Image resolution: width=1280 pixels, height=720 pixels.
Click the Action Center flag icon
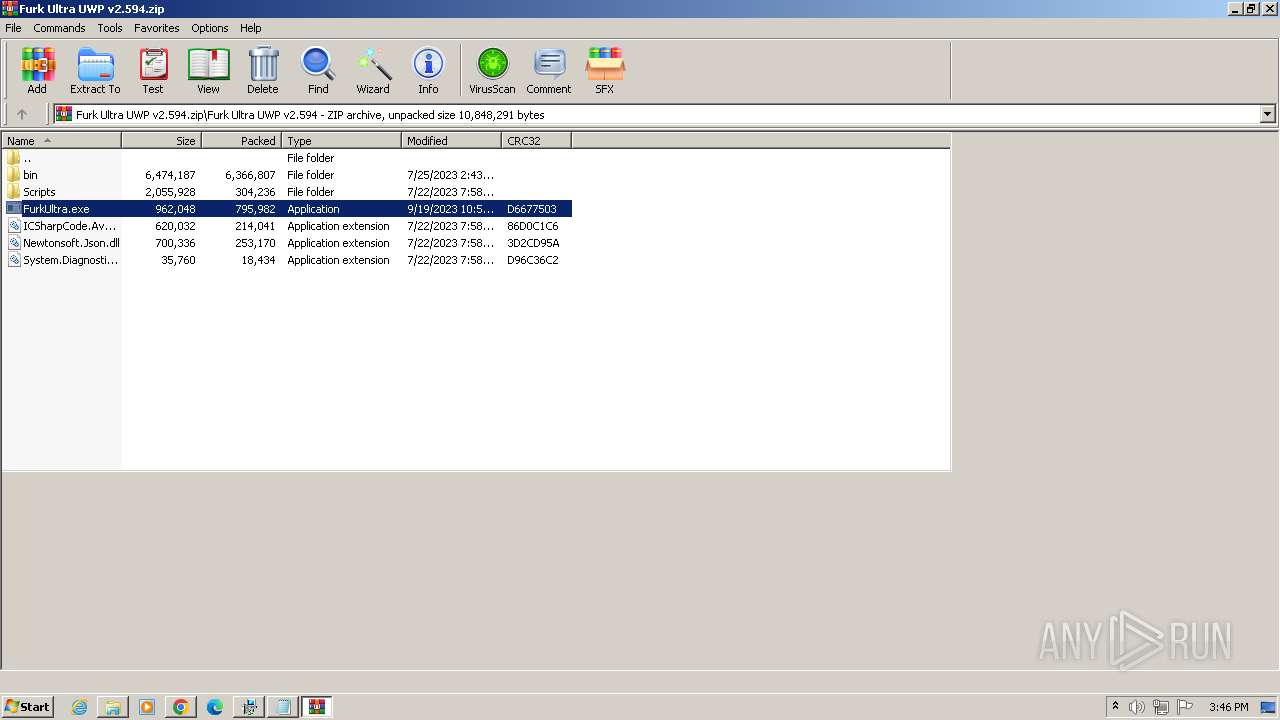(x=1185, y=707)
